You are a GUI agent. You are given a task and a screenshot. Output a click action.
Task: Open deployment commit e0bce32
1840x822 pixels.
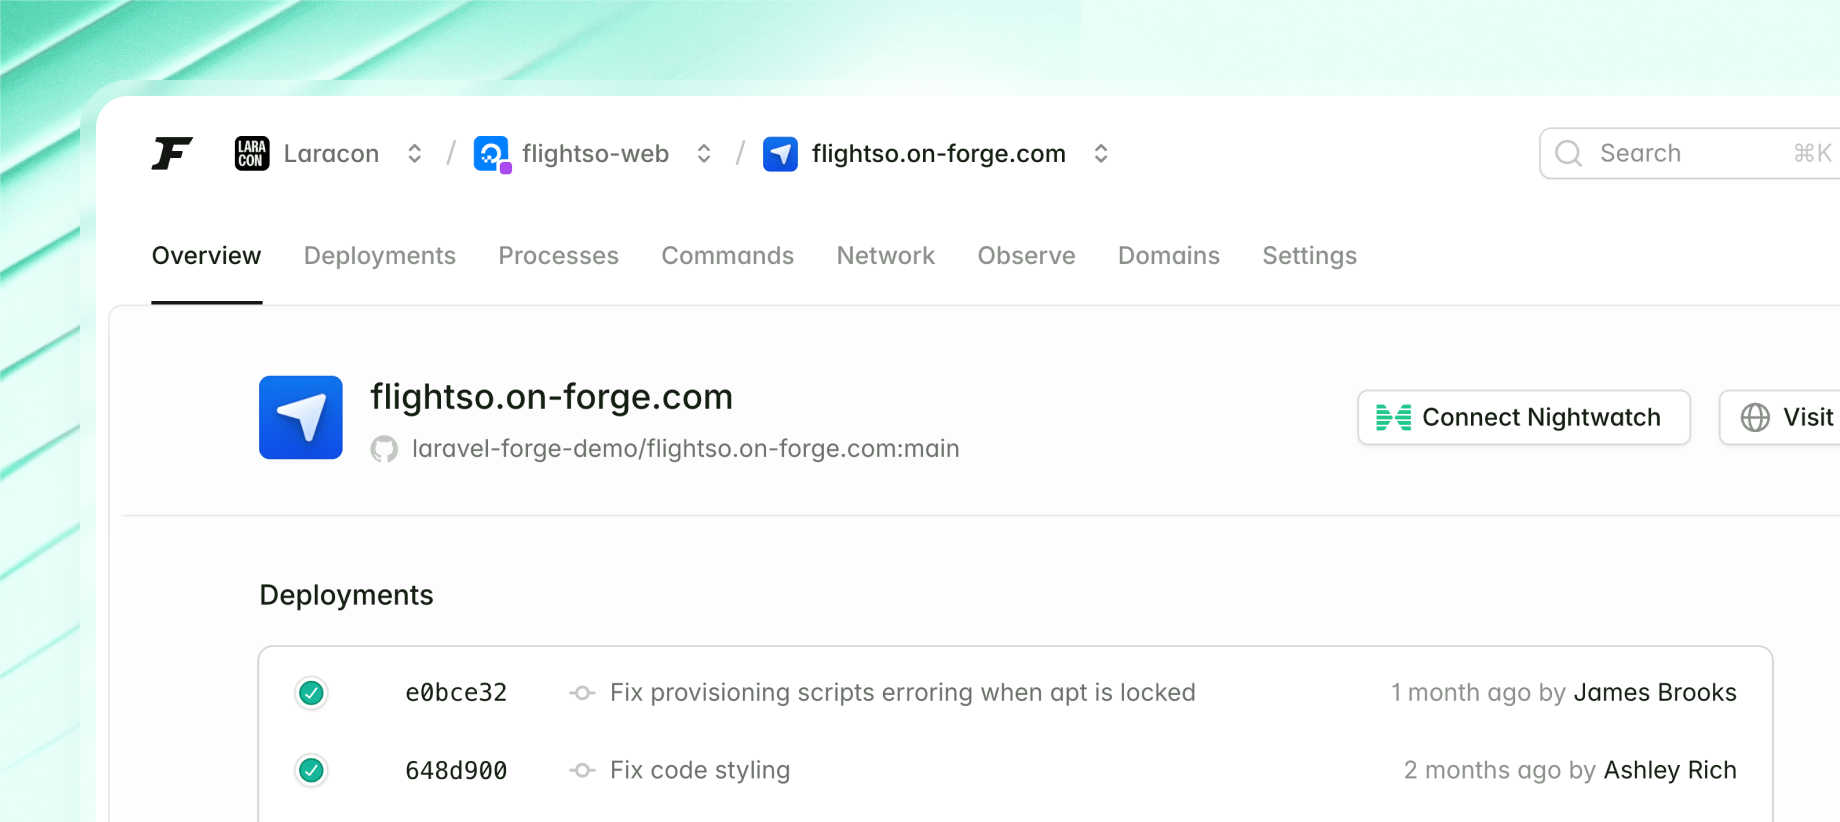coord(456,692)
